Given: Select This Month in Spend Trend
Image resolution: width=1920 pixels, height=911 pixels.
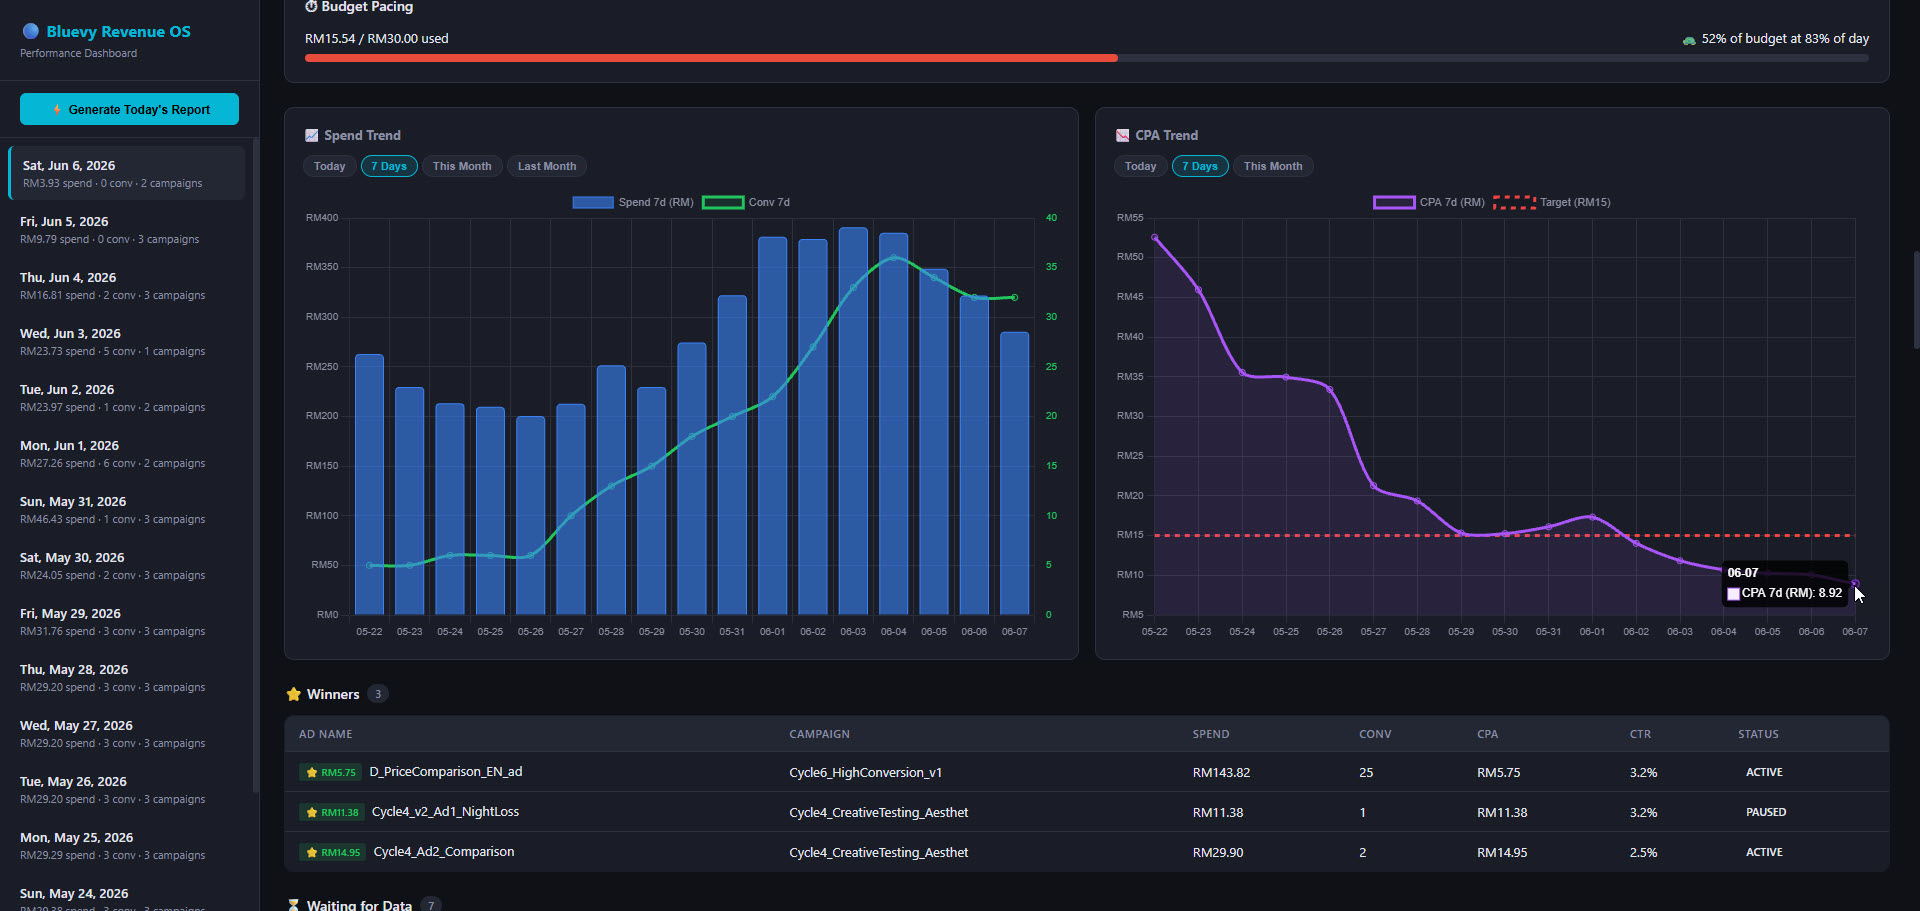Looking at the screenshot, I should [462, 166].
